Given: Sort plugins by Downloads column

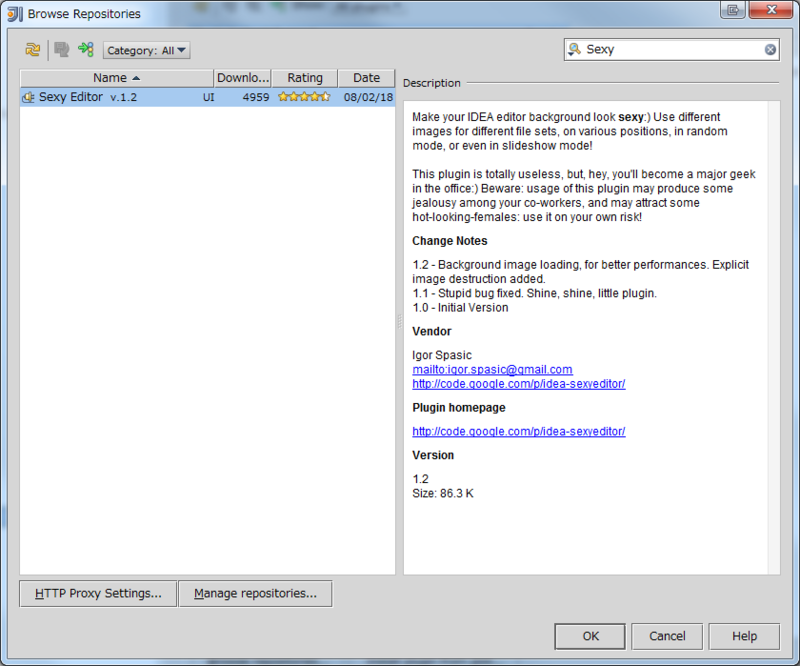Looking at the screenshot, I should click(243, 78).
